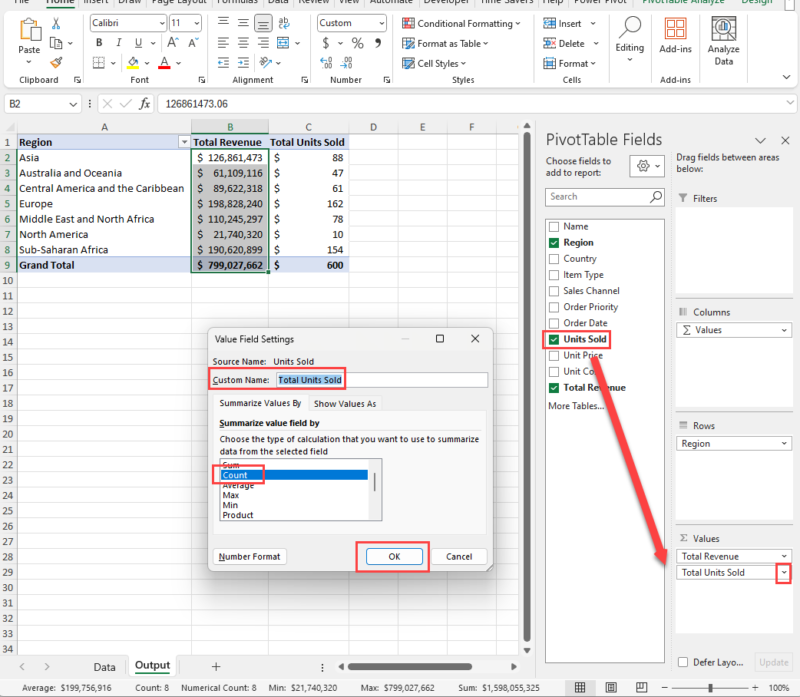Screen dimensions: 800x697
Task: Click the Format as Table icon
Action: pyautogui.click(x=410, y=43)
